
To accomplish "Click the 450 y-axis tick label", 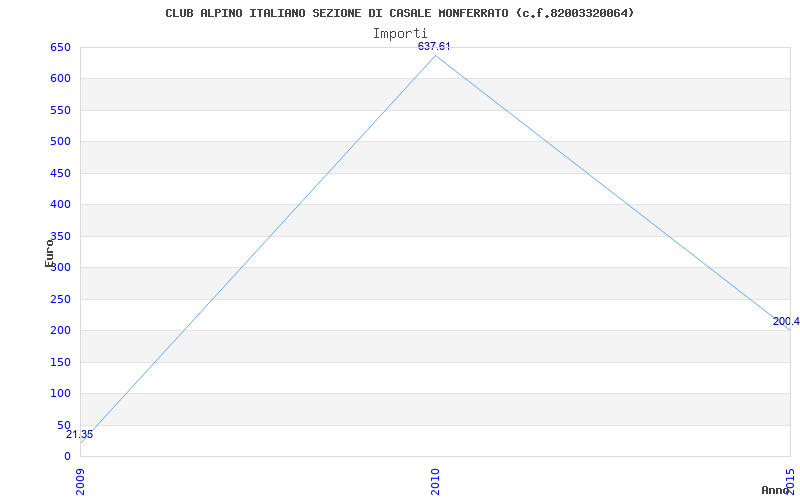I will point(60,173).
